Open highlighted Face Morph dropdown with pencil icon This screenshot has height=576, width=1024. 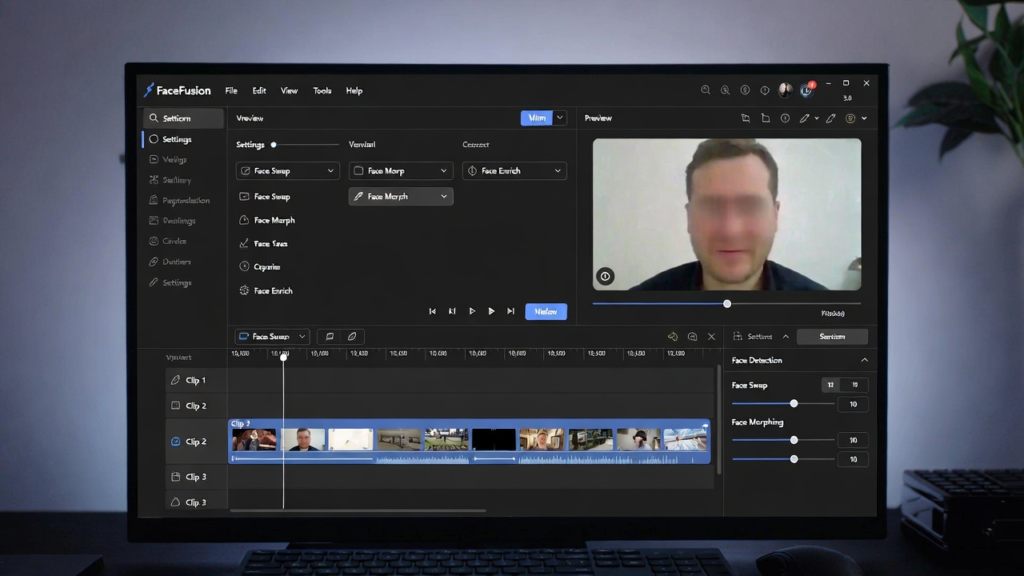click(401, 196)
